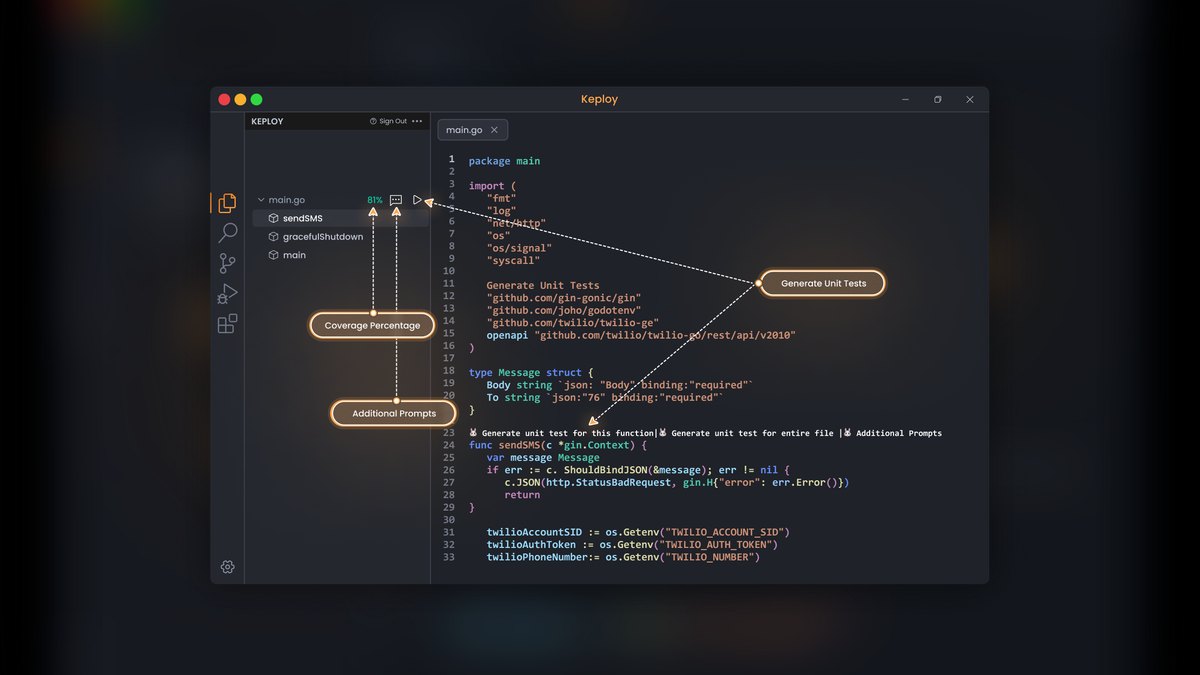Click the "github.com/gin-gonic/gin" import
Viewport: 1200px width, 675px height.
pyautogui.click(x=564, y=298)
